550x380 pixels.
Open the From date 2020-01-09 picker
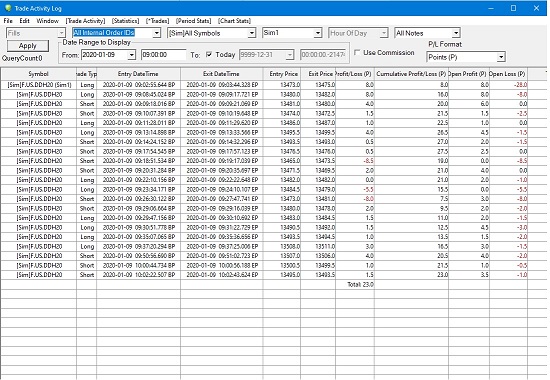[x=132, y=55]
